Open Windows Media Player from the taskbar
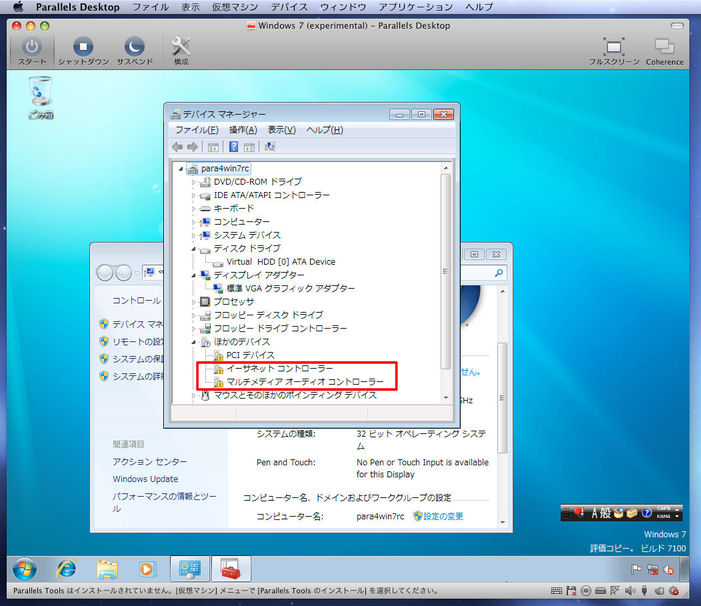 click(x=148, y=568)
